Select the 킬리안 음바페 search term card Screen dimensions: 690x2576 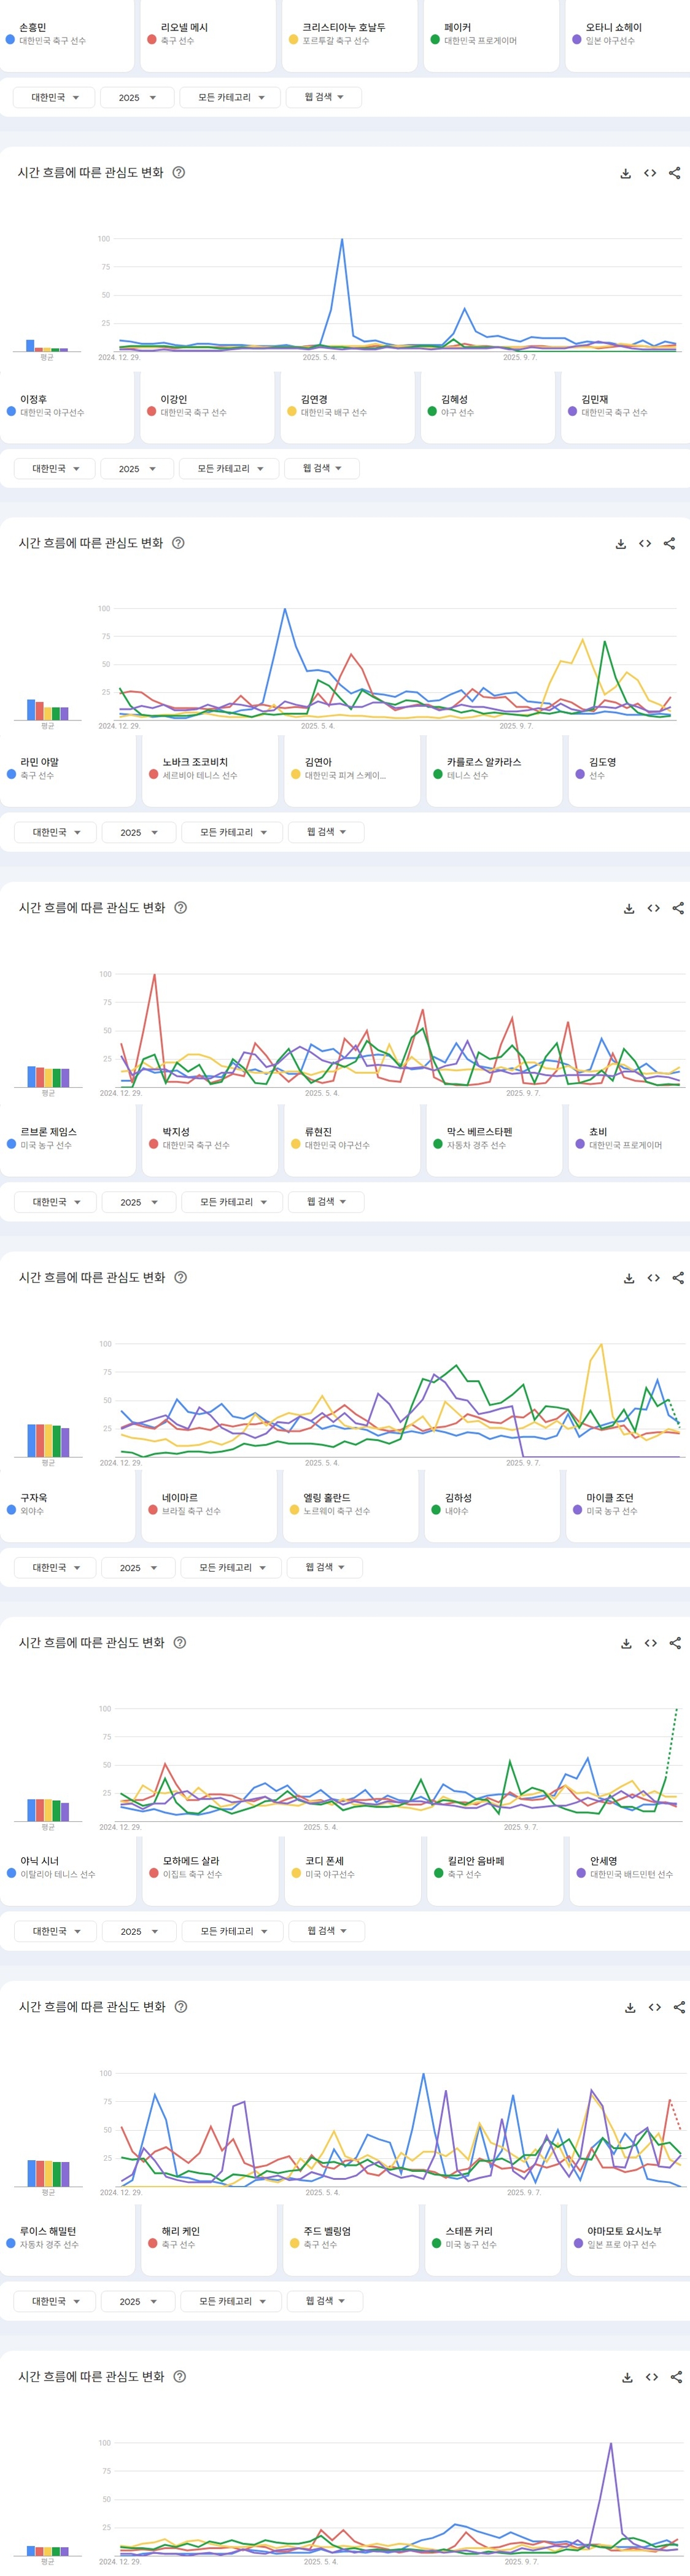[x=491, y=1867]
